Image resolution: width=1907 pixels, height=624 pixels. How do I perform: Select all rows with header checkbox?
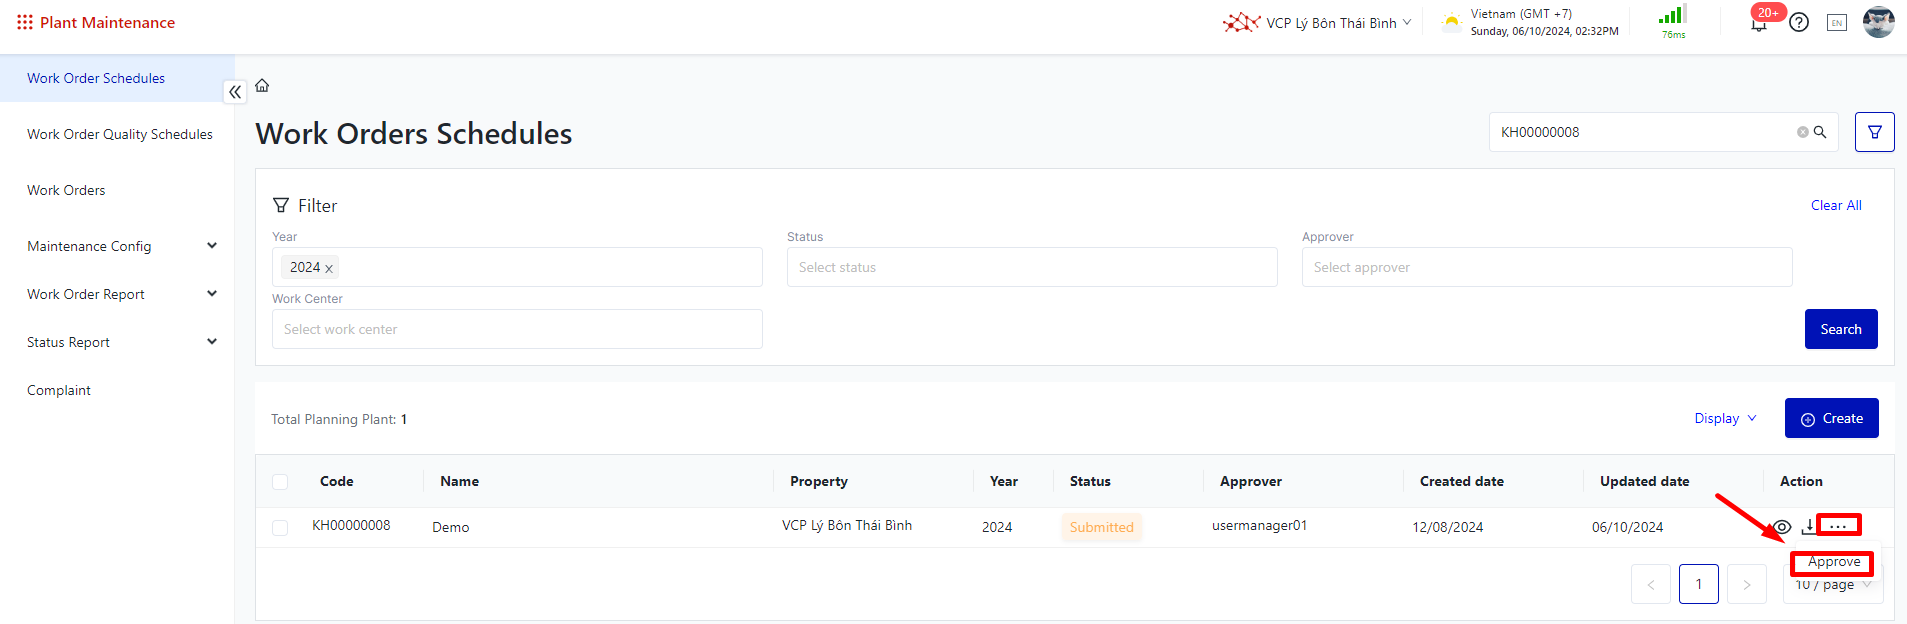[x=280, y=482]
